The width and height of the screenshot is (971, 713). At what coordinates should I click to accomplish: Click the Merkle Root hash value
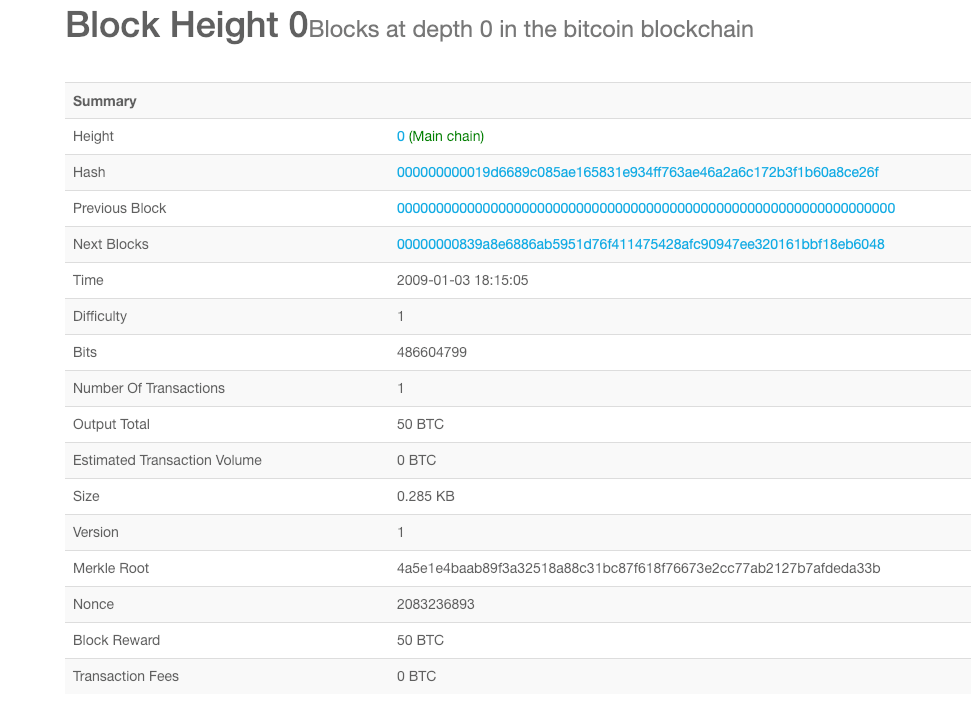point(638,569)
